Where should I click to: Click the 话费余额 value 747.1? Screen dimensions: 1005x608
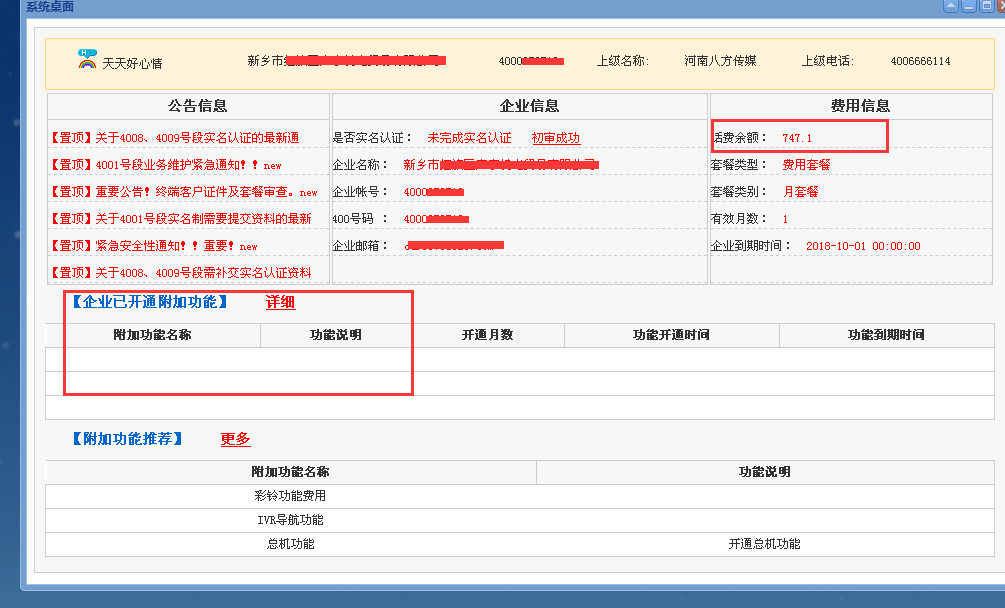796,138
